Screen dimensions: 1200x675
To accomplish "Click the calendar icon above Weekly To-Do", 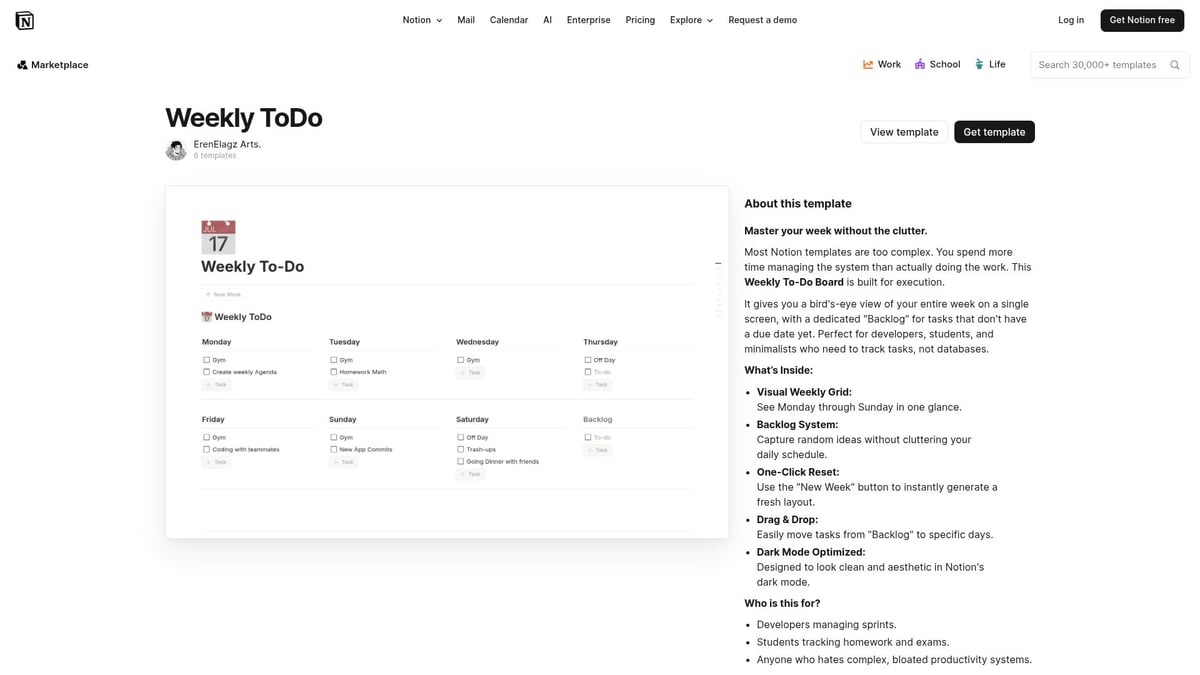I will click(x=218, y=237).
